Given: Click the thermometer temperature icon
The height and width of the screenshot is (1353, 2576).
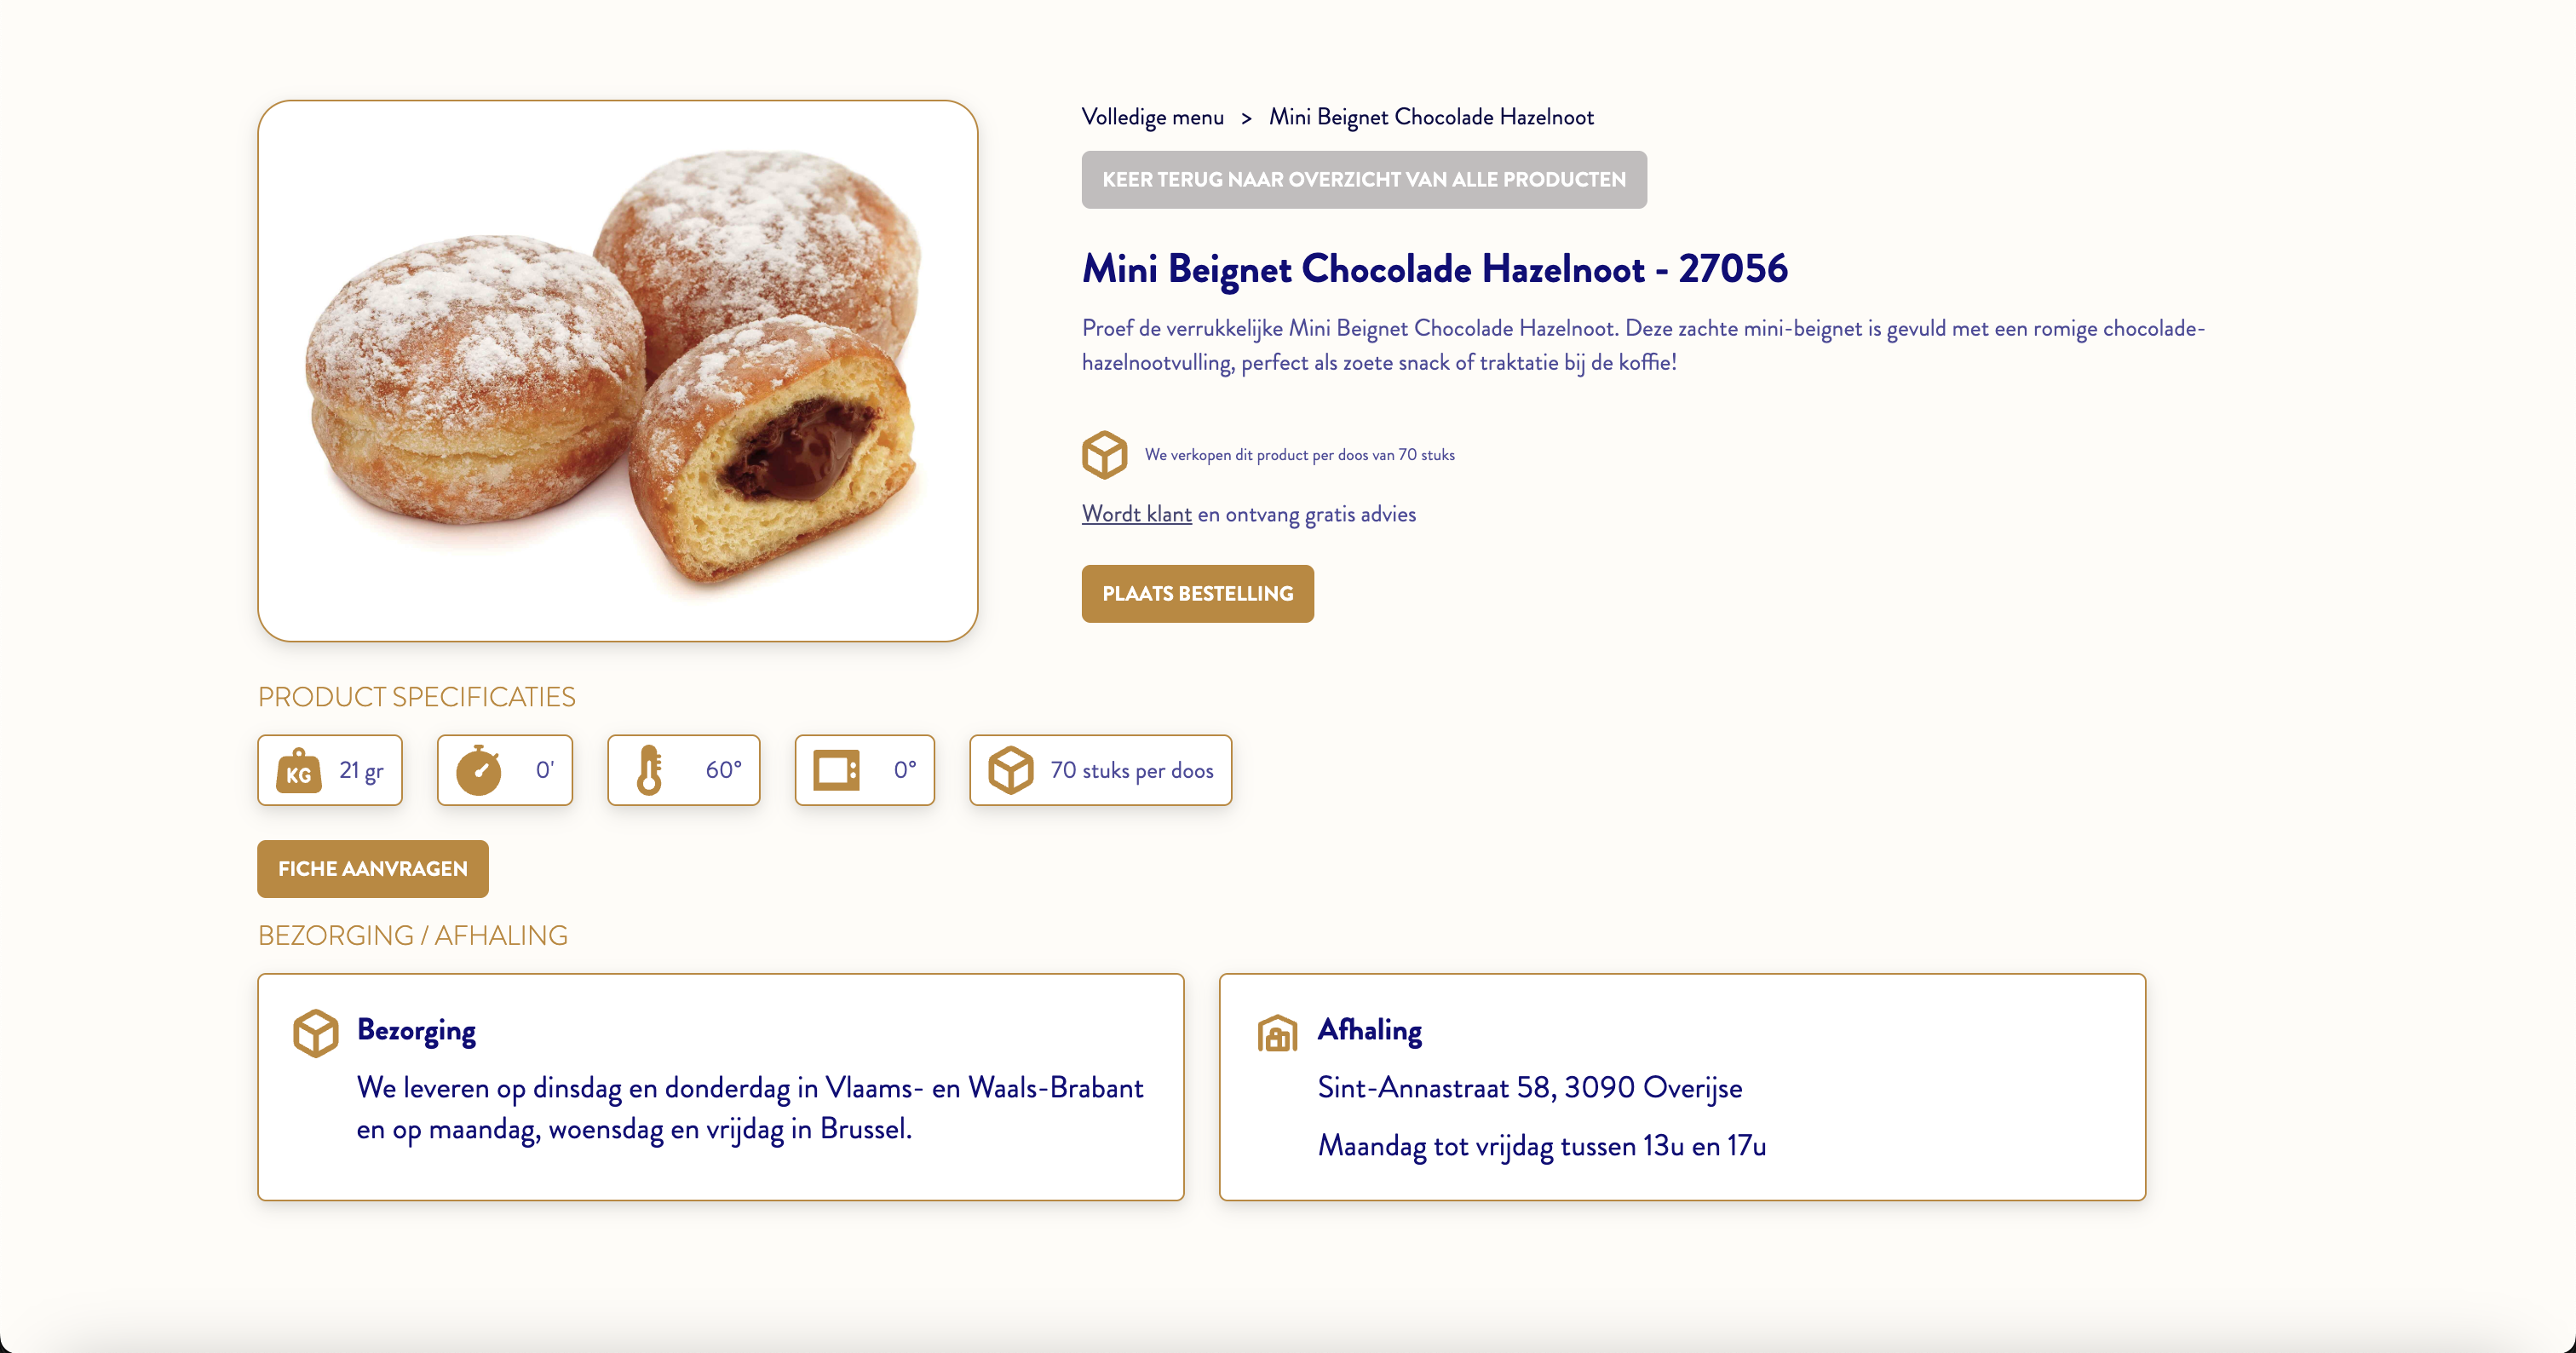Looking at the screenshot, I should click(x=649, y=770).
